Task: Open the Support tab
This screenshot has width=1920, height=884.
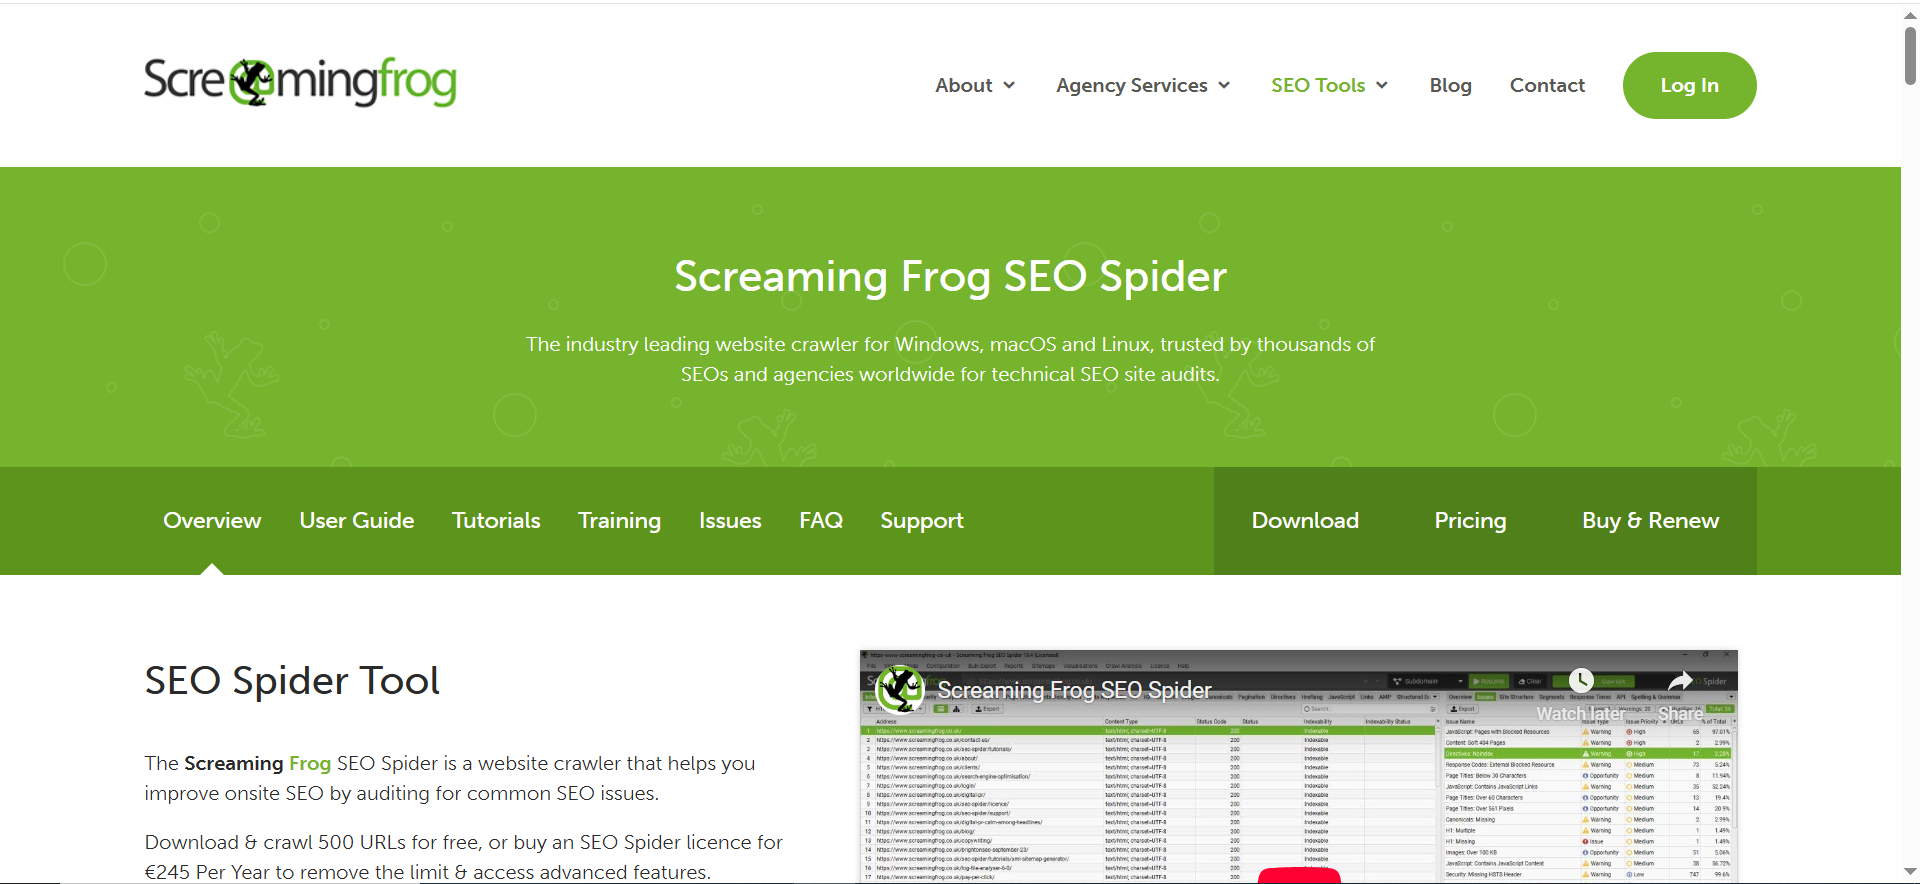Action: 922,520
